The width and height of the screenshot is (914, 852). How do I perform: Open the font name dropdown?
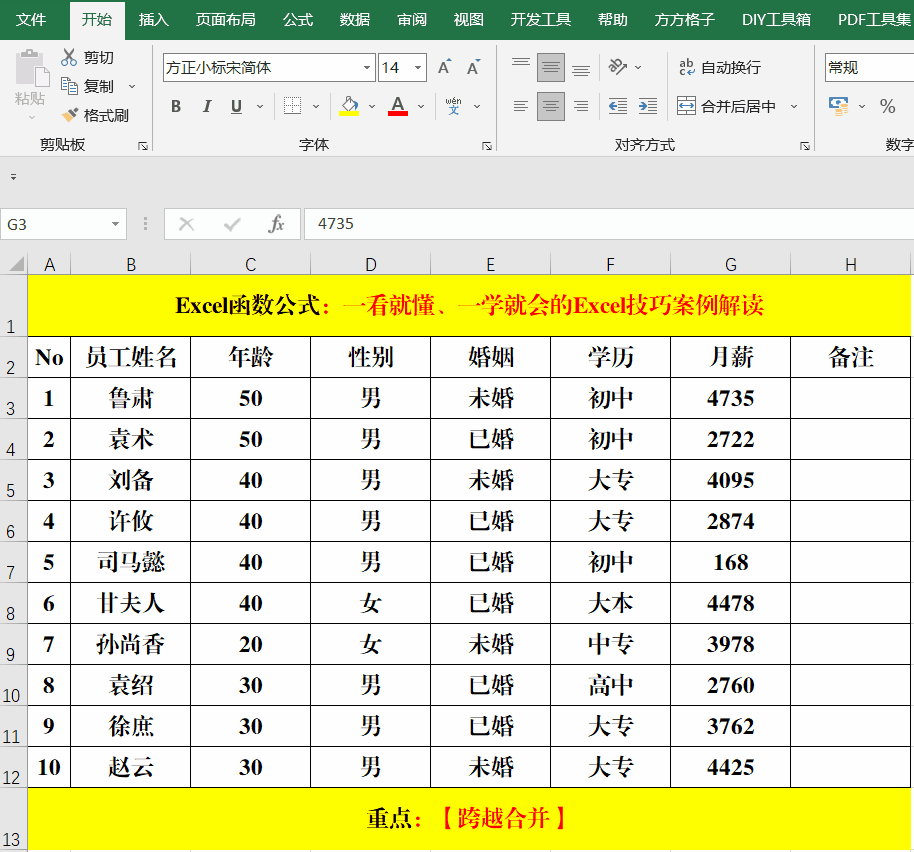[366, 68]
